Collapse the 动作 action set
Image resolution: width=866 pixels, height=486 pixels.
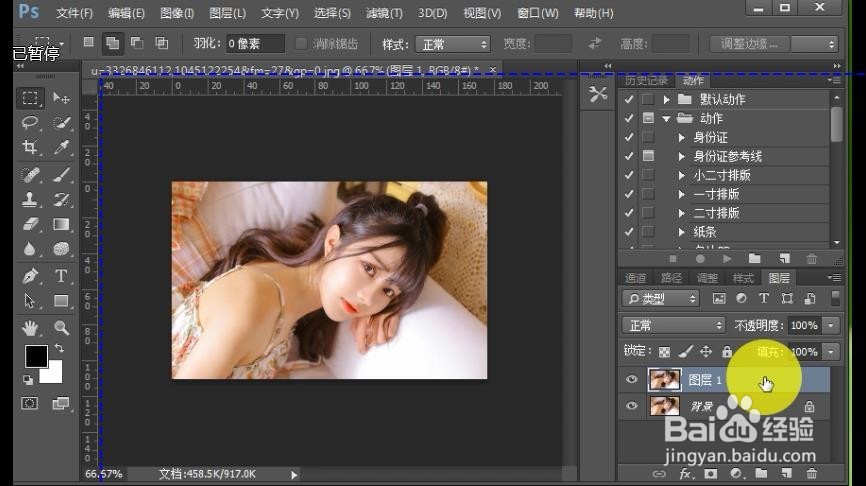pos(667,118)
